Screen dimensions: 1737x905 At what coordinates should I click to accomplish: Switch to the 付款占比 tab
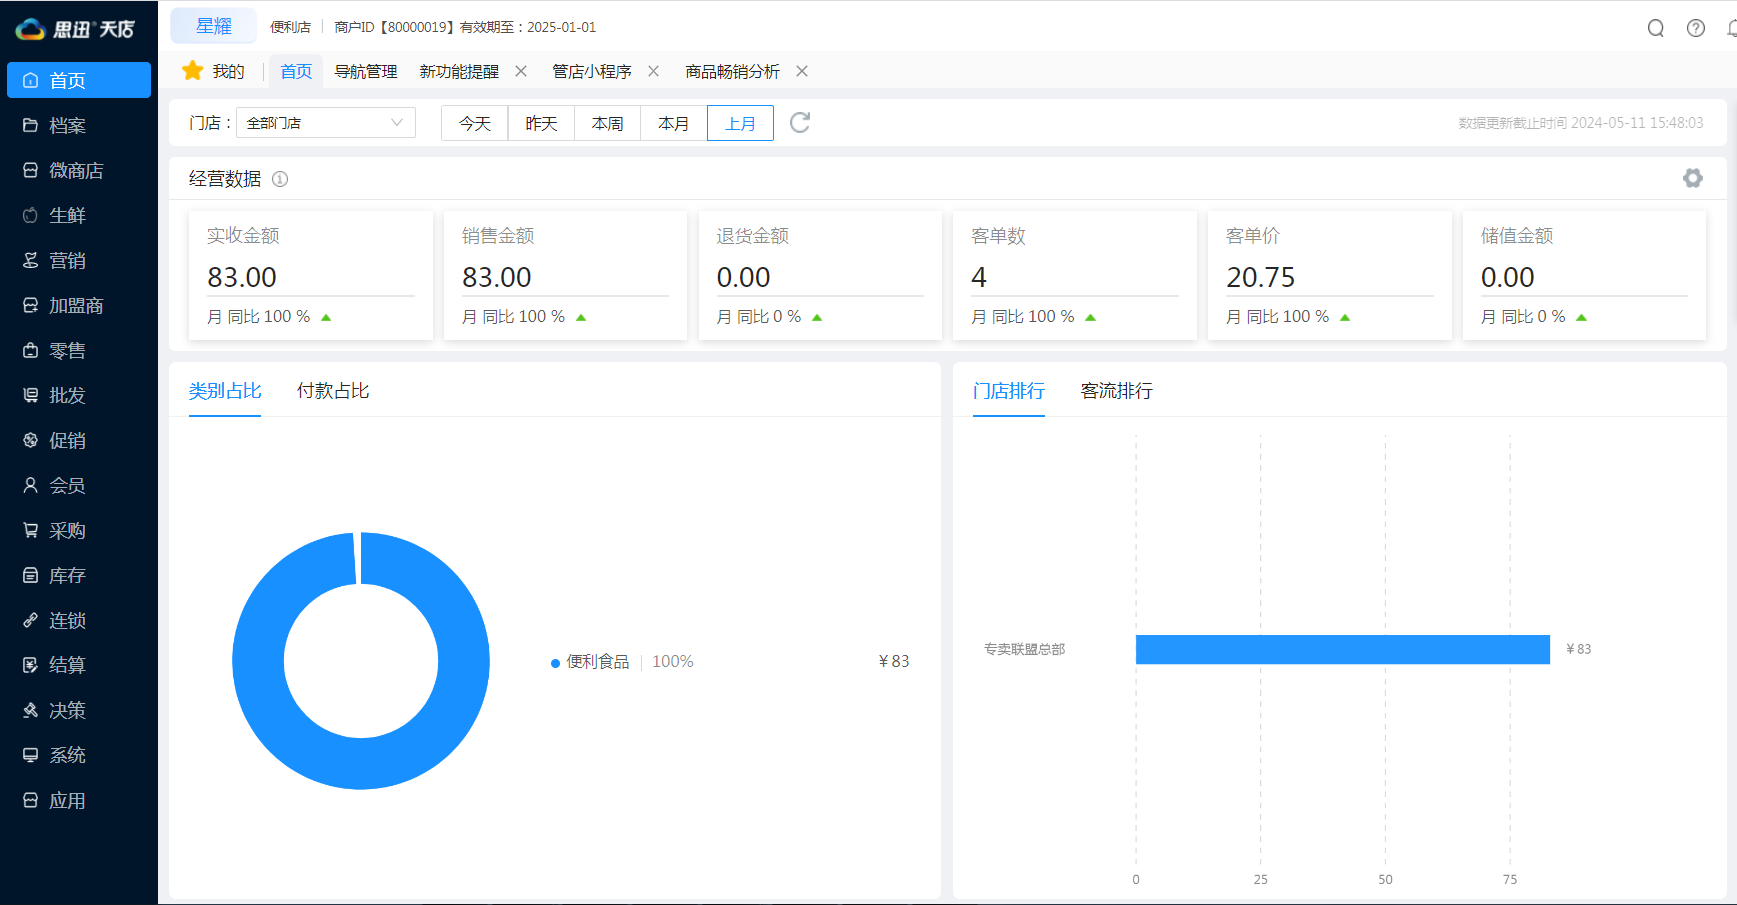point(333,390)
